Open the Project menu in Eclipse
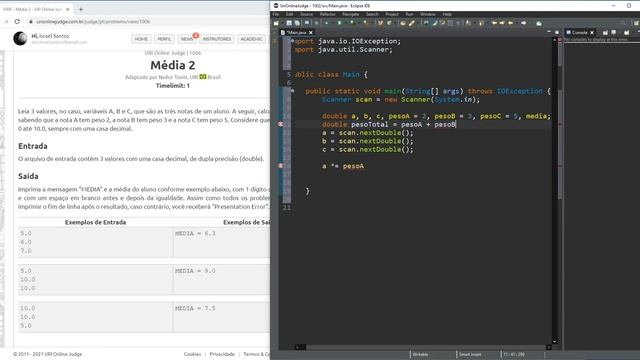 [392, 14]
